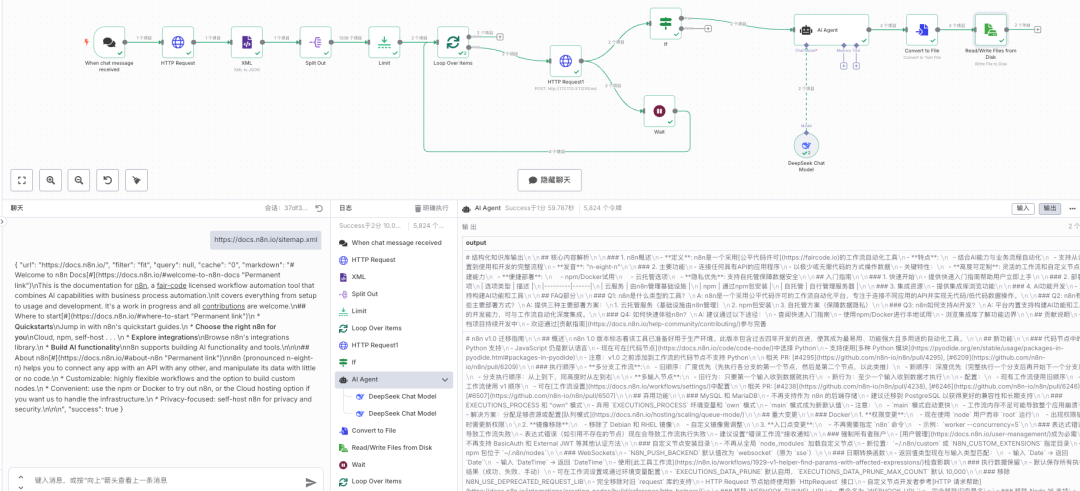Open the fair-code link in chat response
The height and width of the screenshot is (491, 1080).
click(172, 285)
